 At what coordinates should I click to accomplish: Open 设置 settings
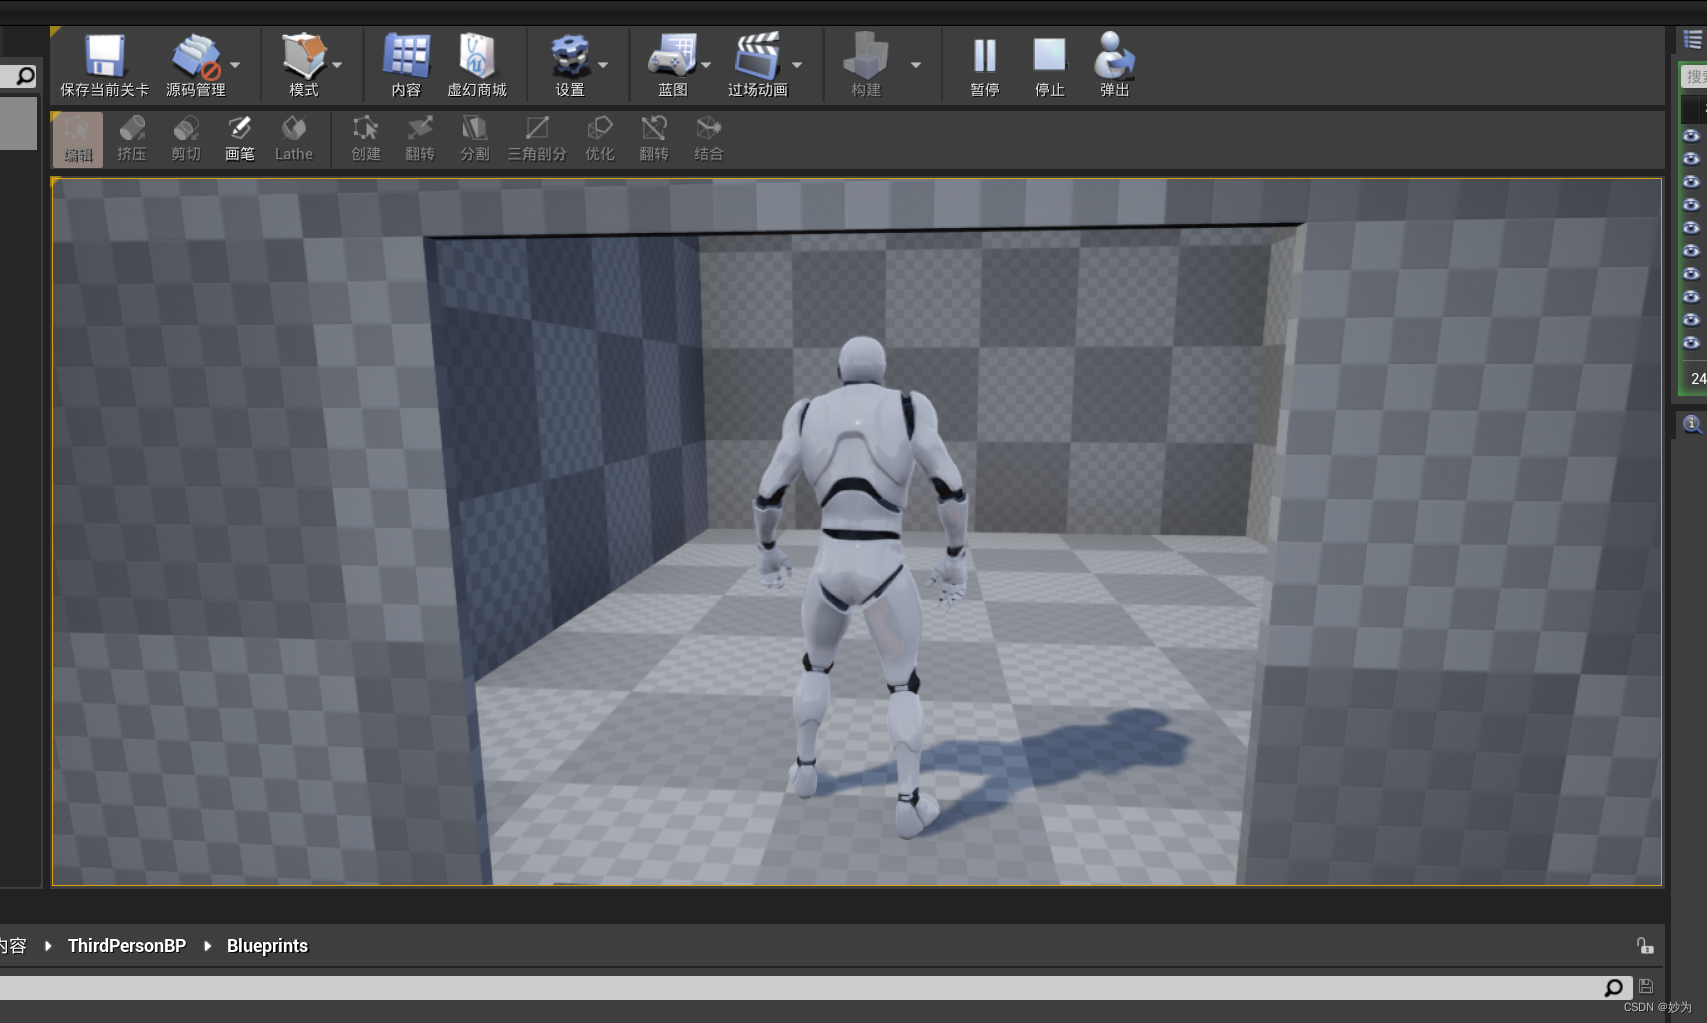(x=570, y=65)
